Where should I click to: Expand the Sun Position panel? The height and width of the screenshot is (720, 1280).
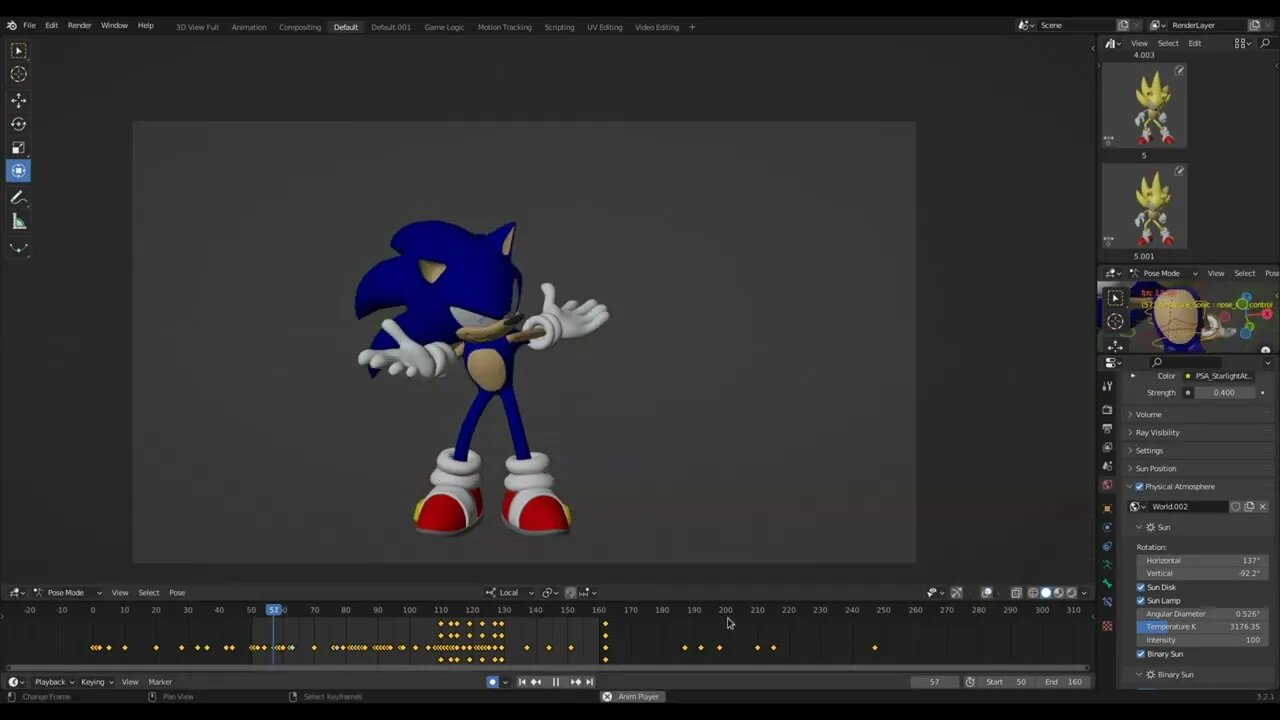coord(1155,469)
